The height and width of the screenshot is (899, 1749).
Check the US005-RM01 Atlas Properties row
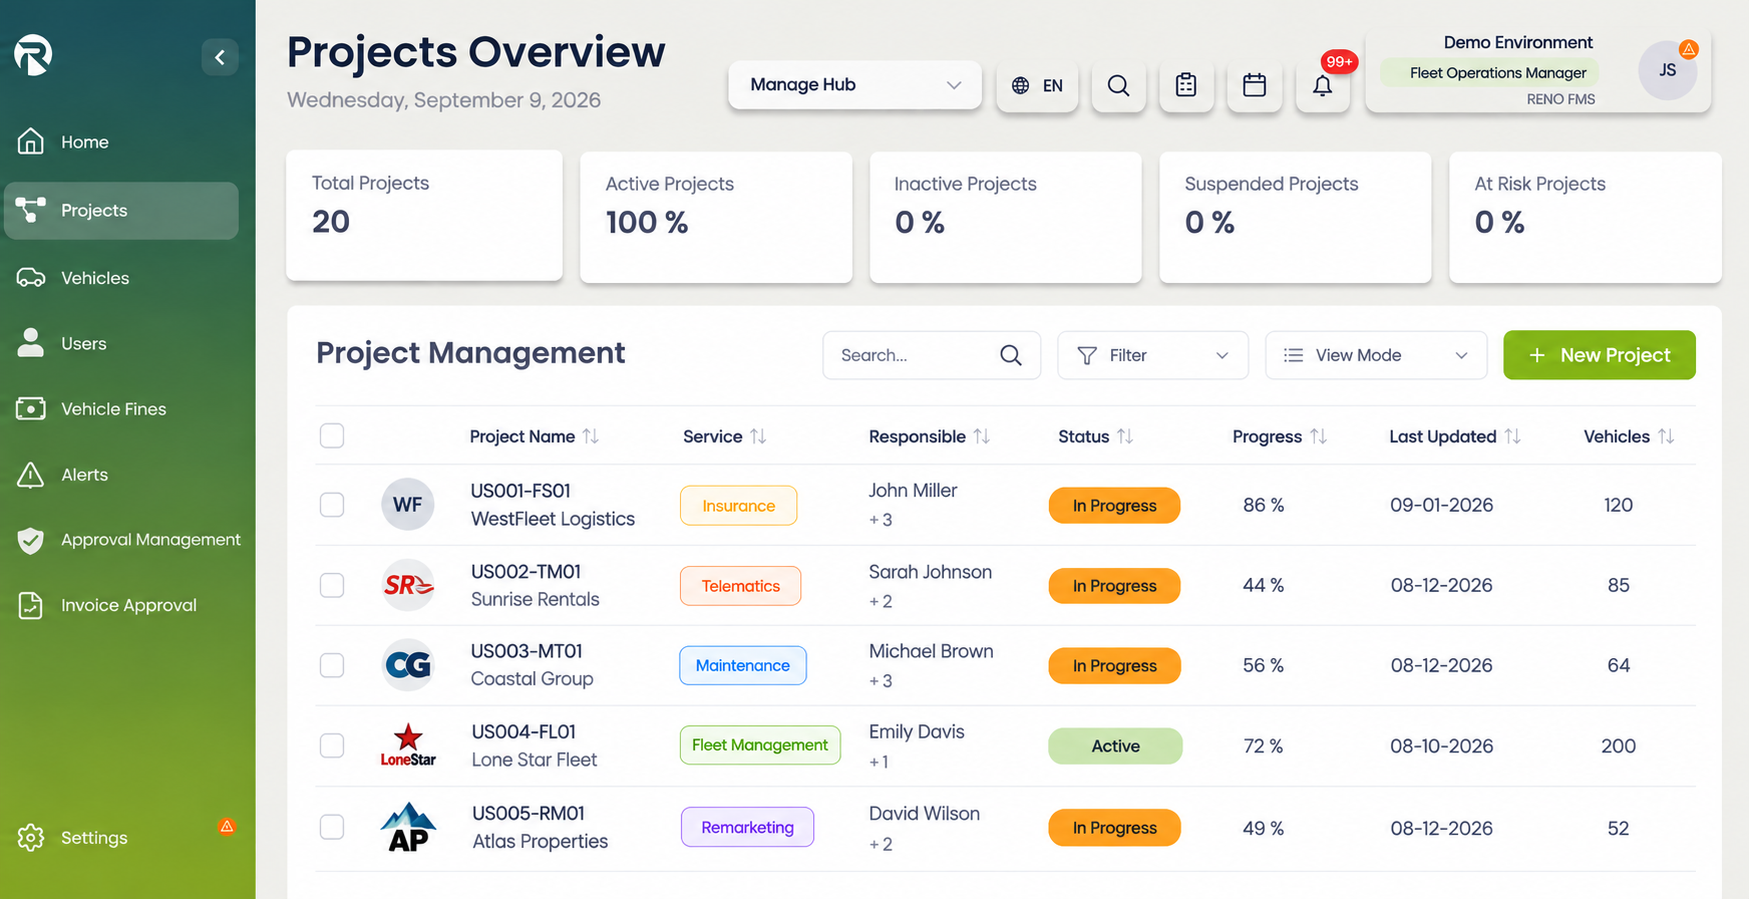[x=332, y=827]
